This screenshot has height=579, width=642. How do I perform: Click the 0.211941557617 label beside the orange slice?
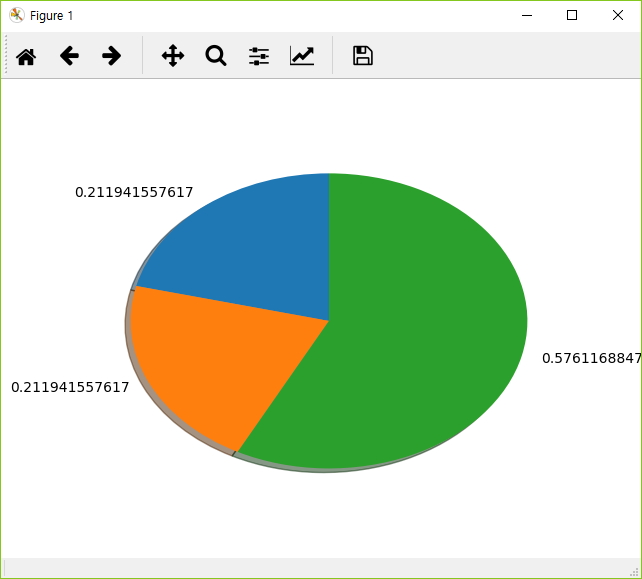click(70, 387)
